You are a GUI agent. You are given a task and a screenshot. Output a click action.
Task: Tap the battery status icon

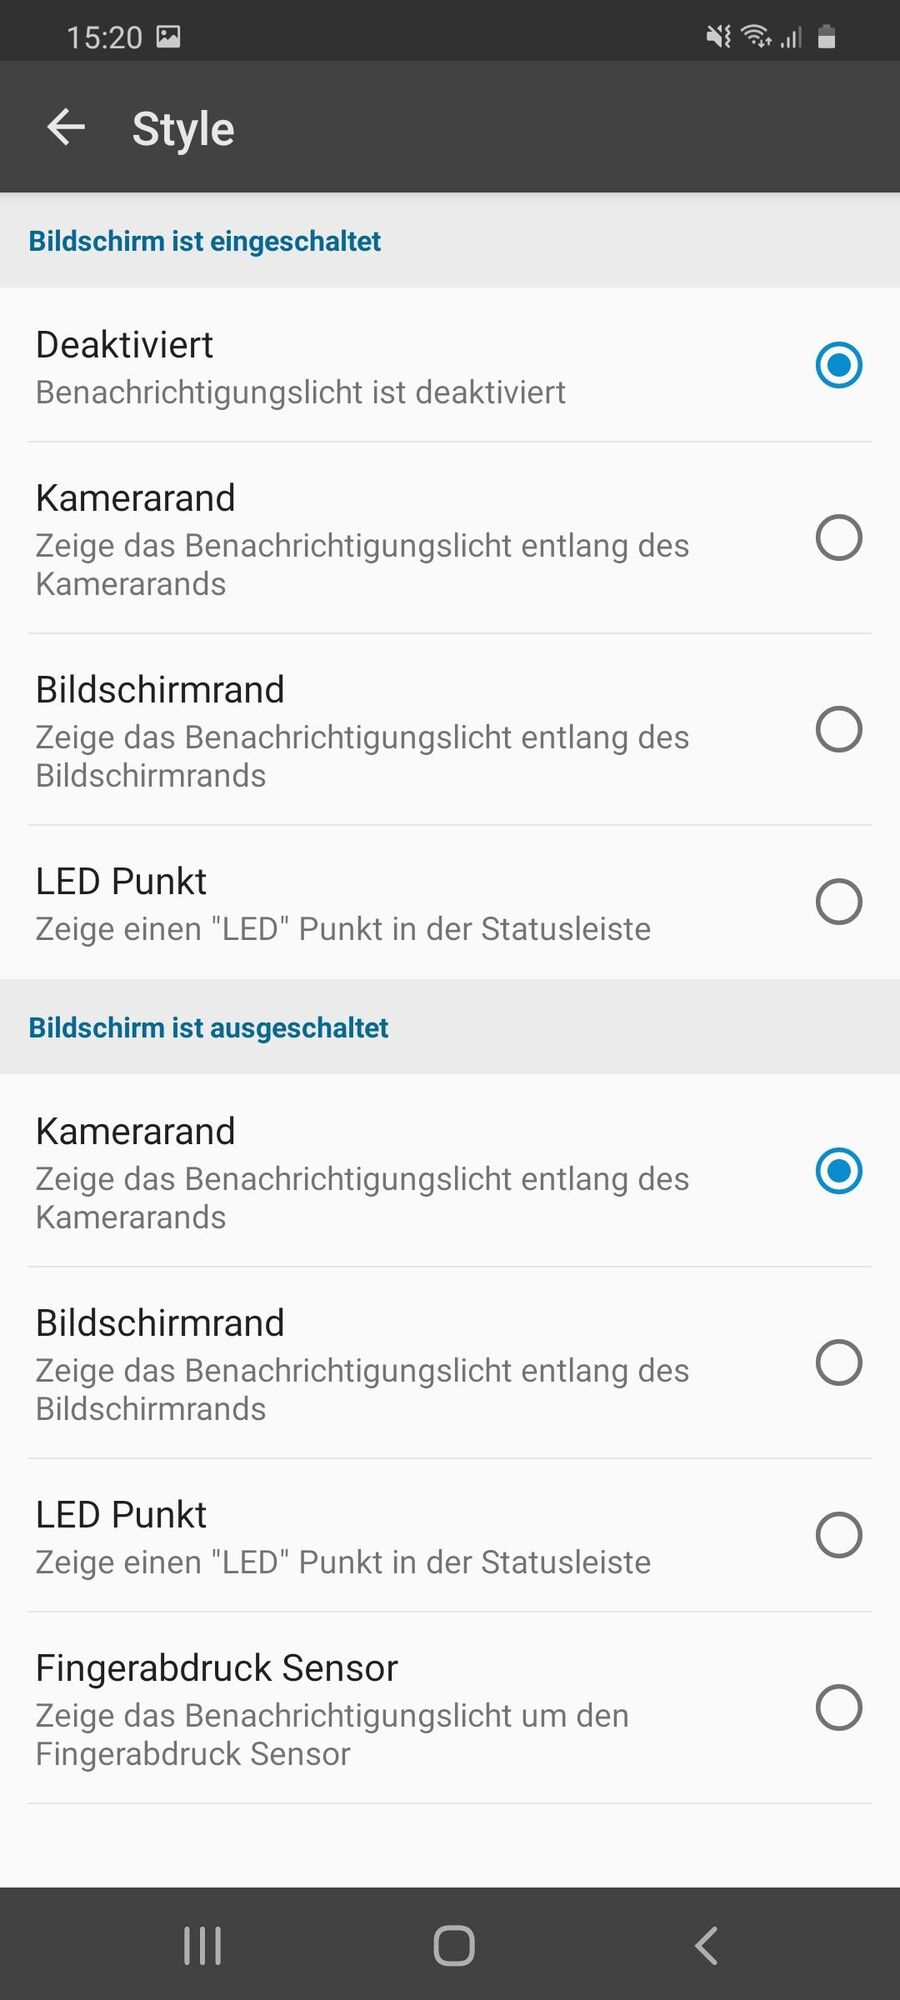[x=826, y=37]
